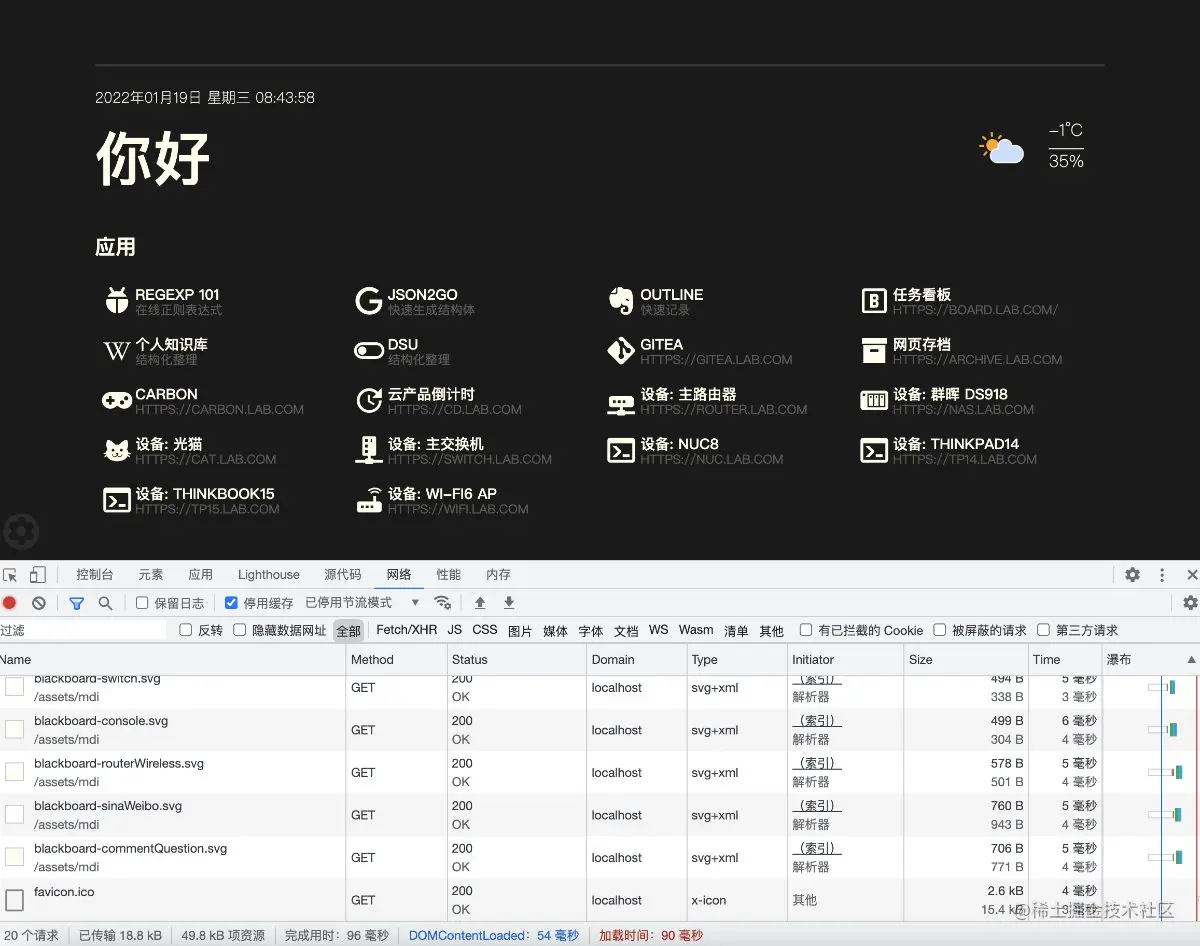Open the OUTLINE quick notes app
1200x946 pixels.
pyautogui.click(x=670, y=295)
